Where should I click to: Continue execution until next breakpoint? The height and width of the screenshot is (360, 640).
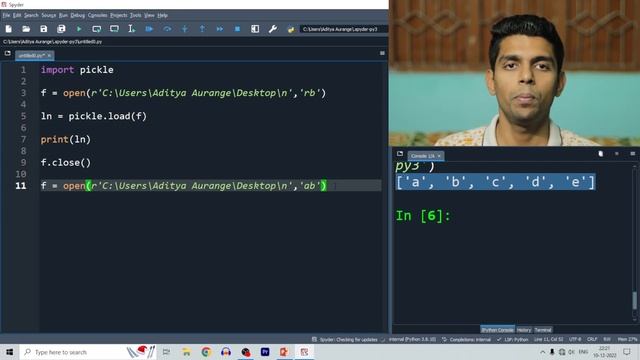220,29
